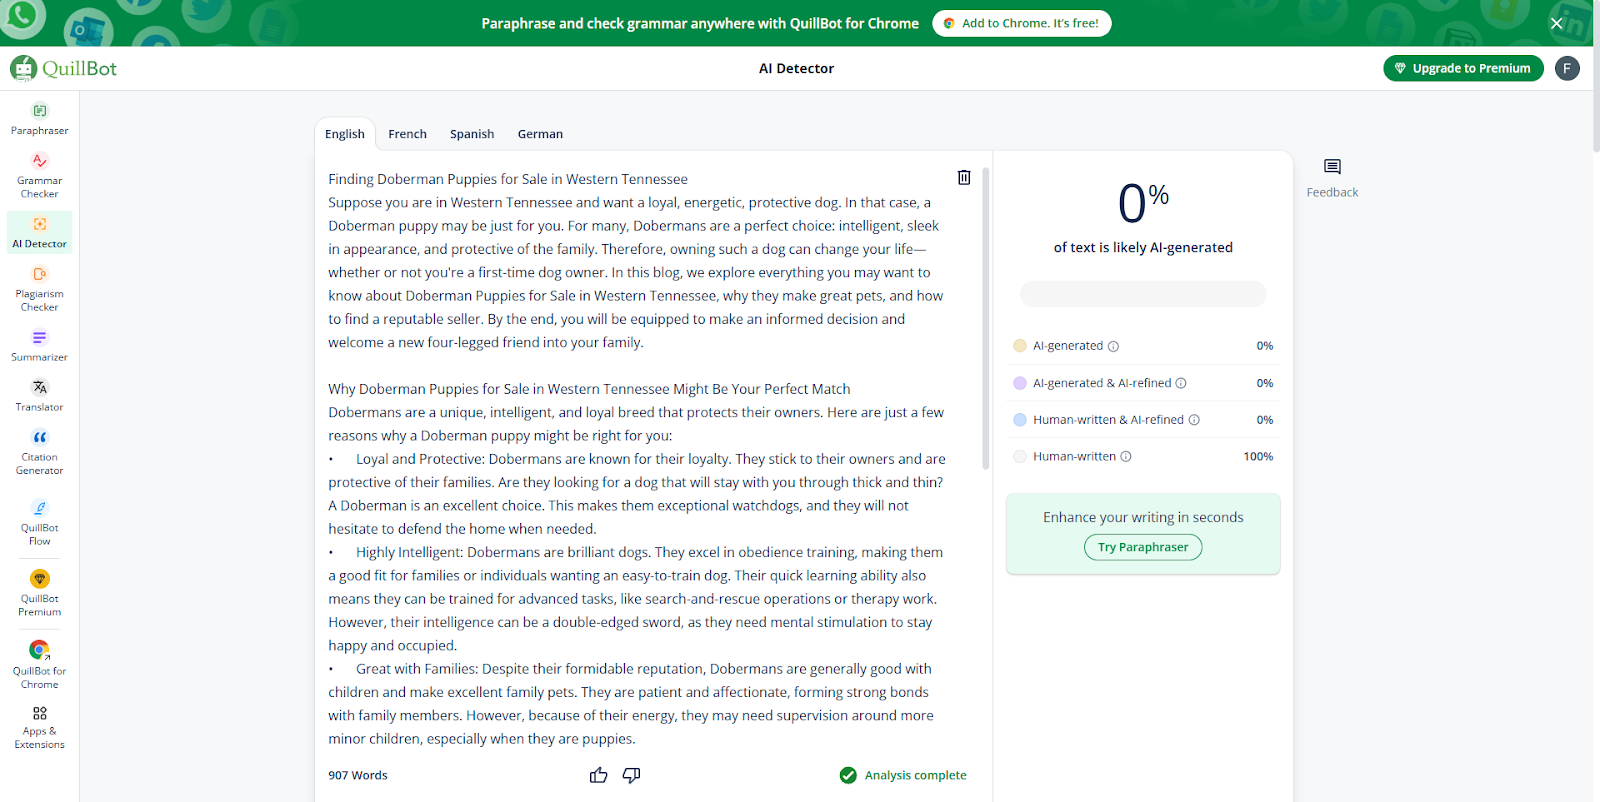Go to QuillBot home logo

(x=64, y=68)
